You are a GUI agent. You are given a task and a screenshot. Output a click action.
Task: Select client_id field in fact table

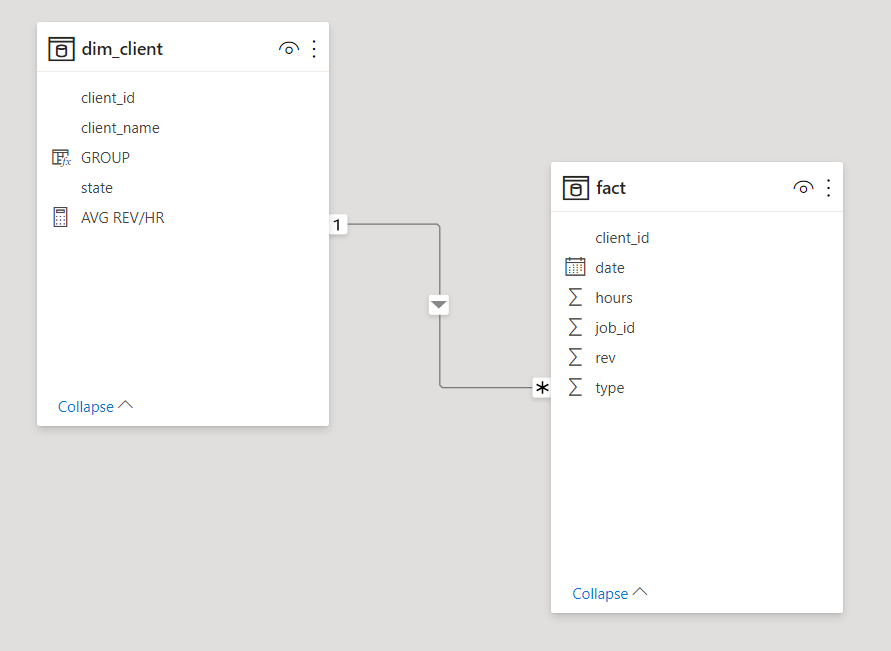tap(622, 238)
